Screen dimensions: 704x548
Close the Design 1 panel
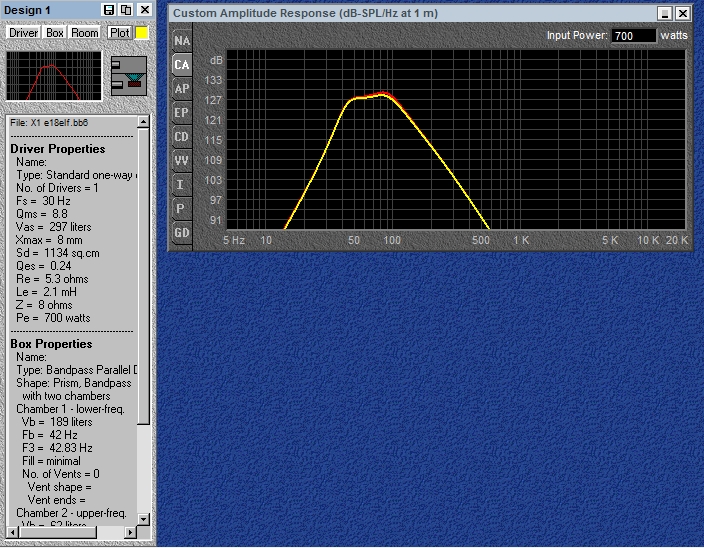click(145, 9)
